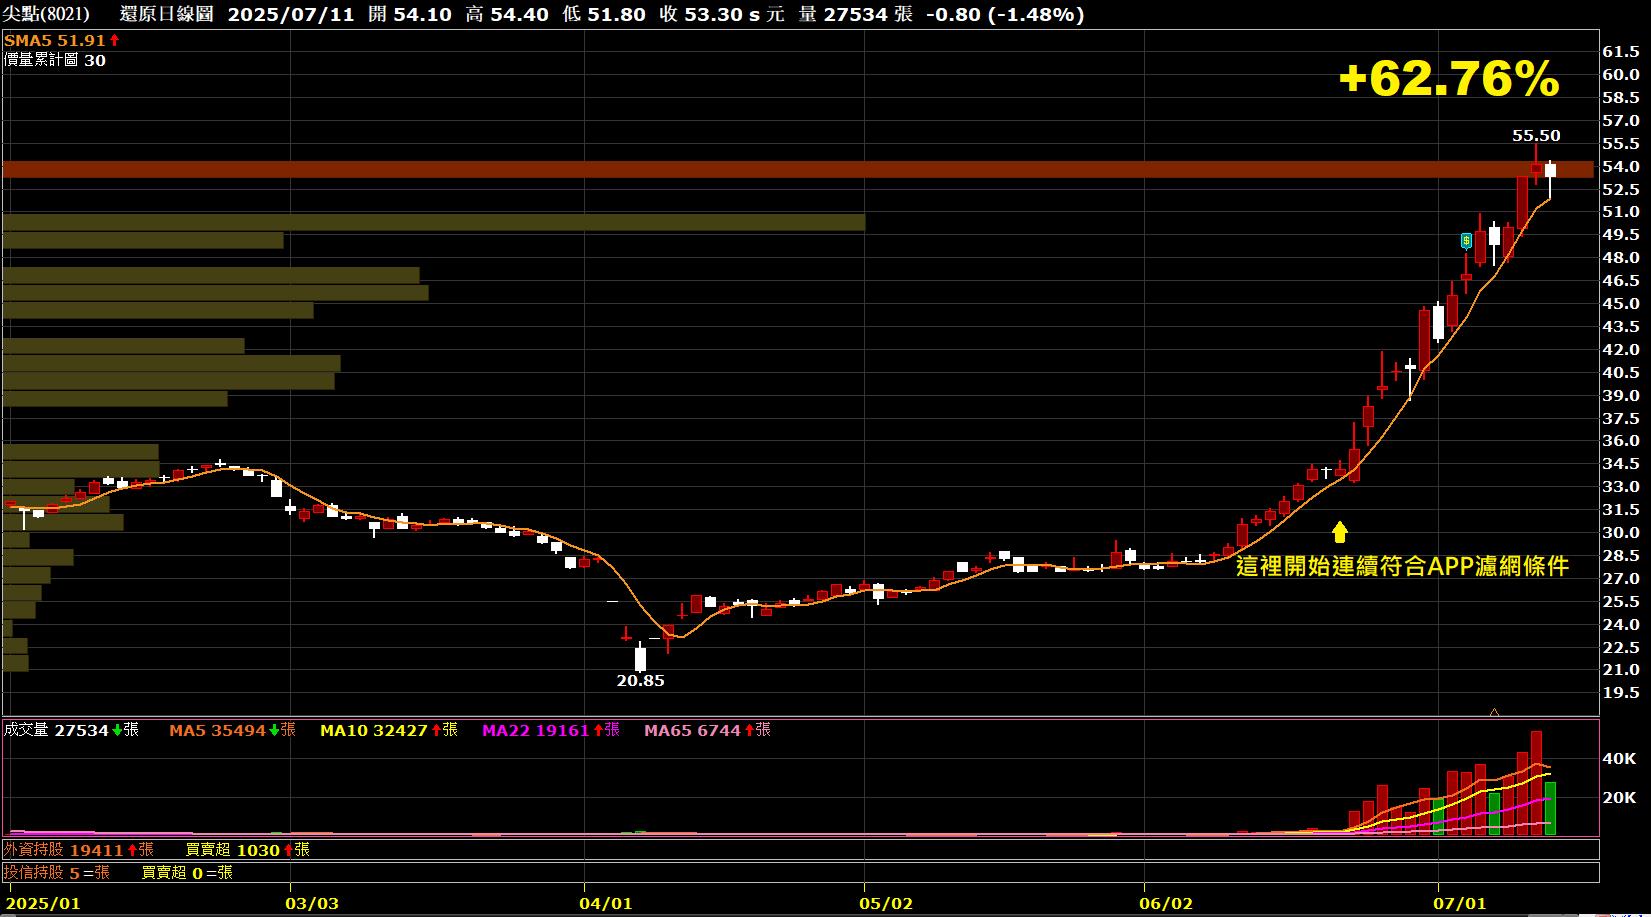This screenshot has height=917, width=1651.
Task: Open the 還原日線圖 chart type label
Action: [166, 14]
